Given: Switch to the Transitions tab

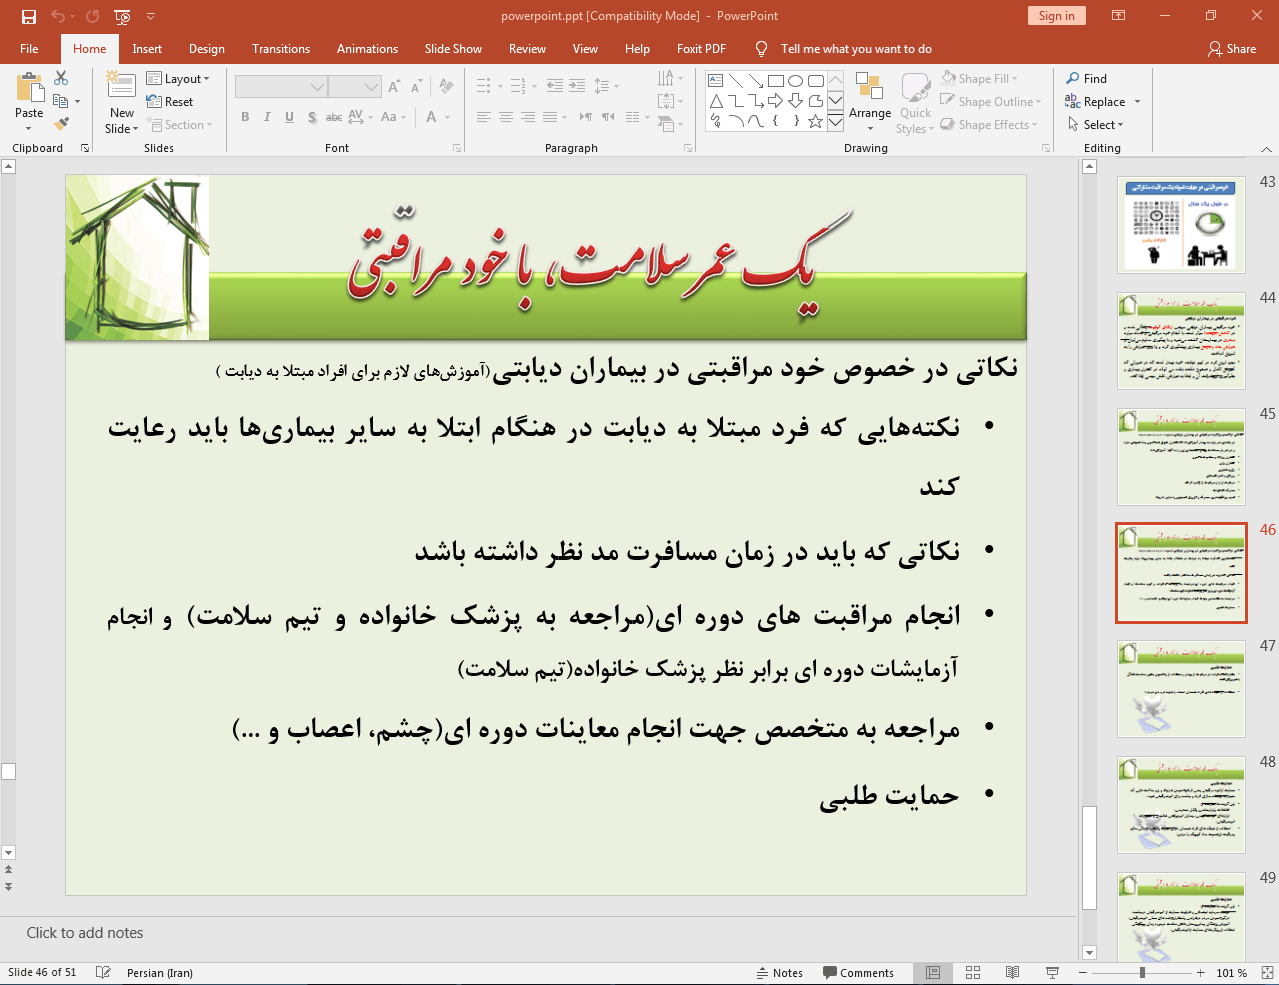Looking at the screenshot, I should (x=281, y=48).
